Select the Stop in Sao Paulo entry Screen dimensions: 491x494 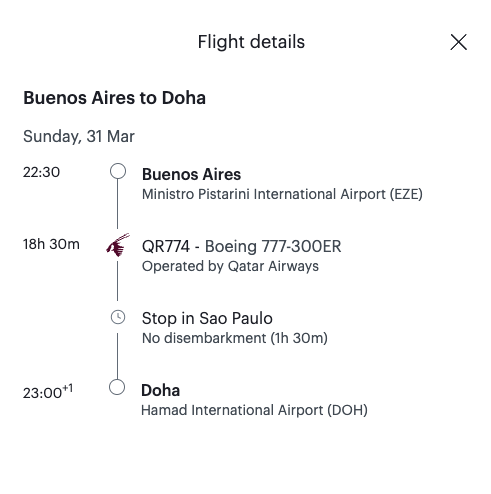207,318
